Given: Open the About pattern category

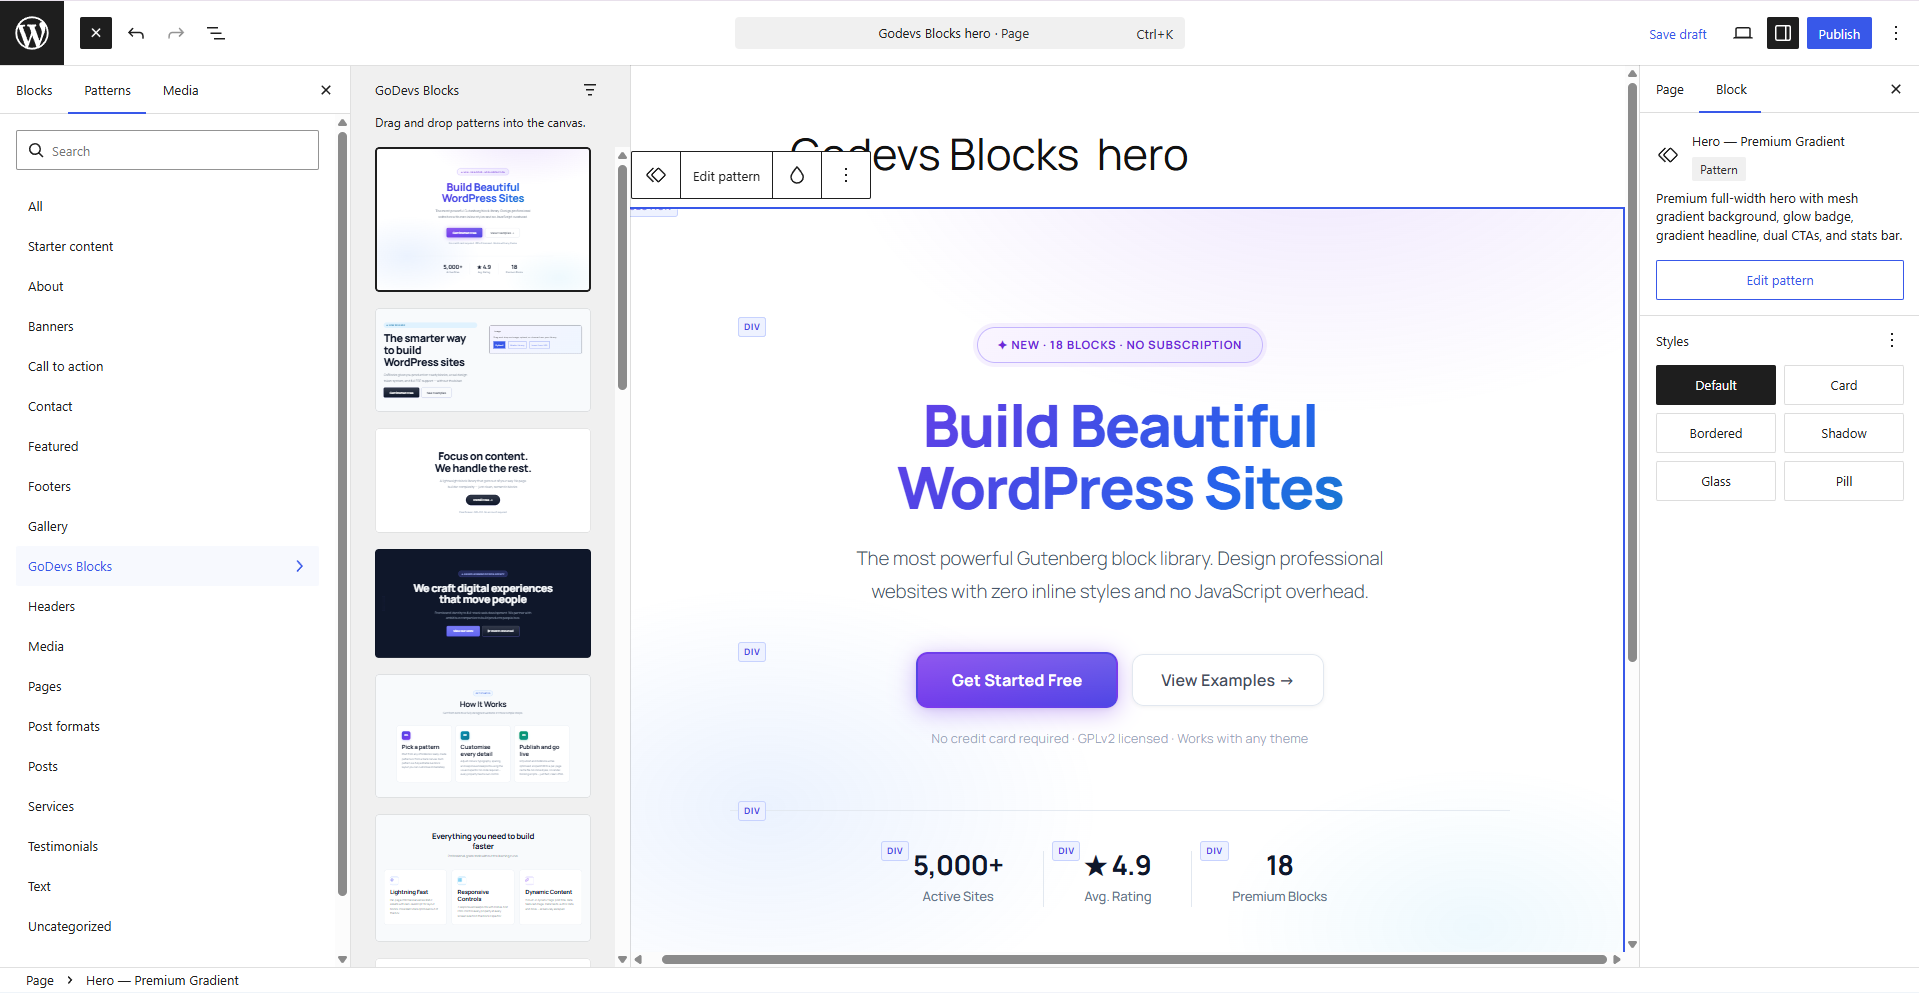Looking at the screenshot, I should tap(167, 286).
